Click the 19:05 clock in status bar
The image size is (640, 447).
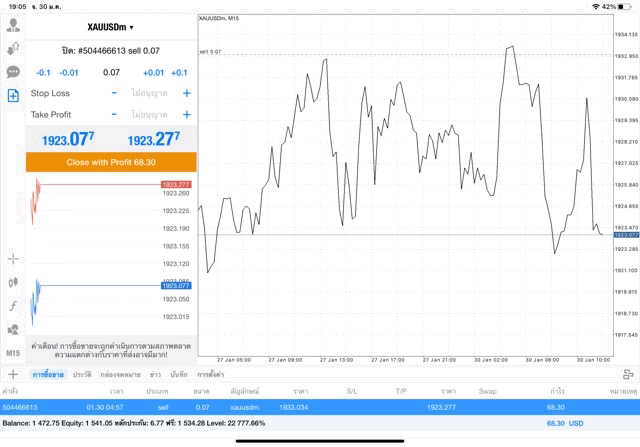pos(18,7)
